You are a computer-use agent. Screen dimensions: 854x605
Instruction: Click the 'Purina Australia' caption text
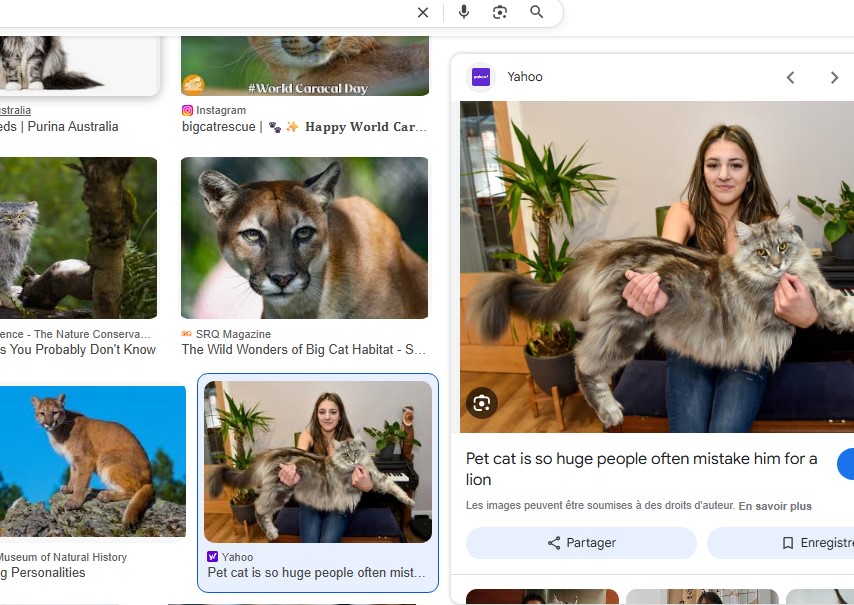(72, 127)
